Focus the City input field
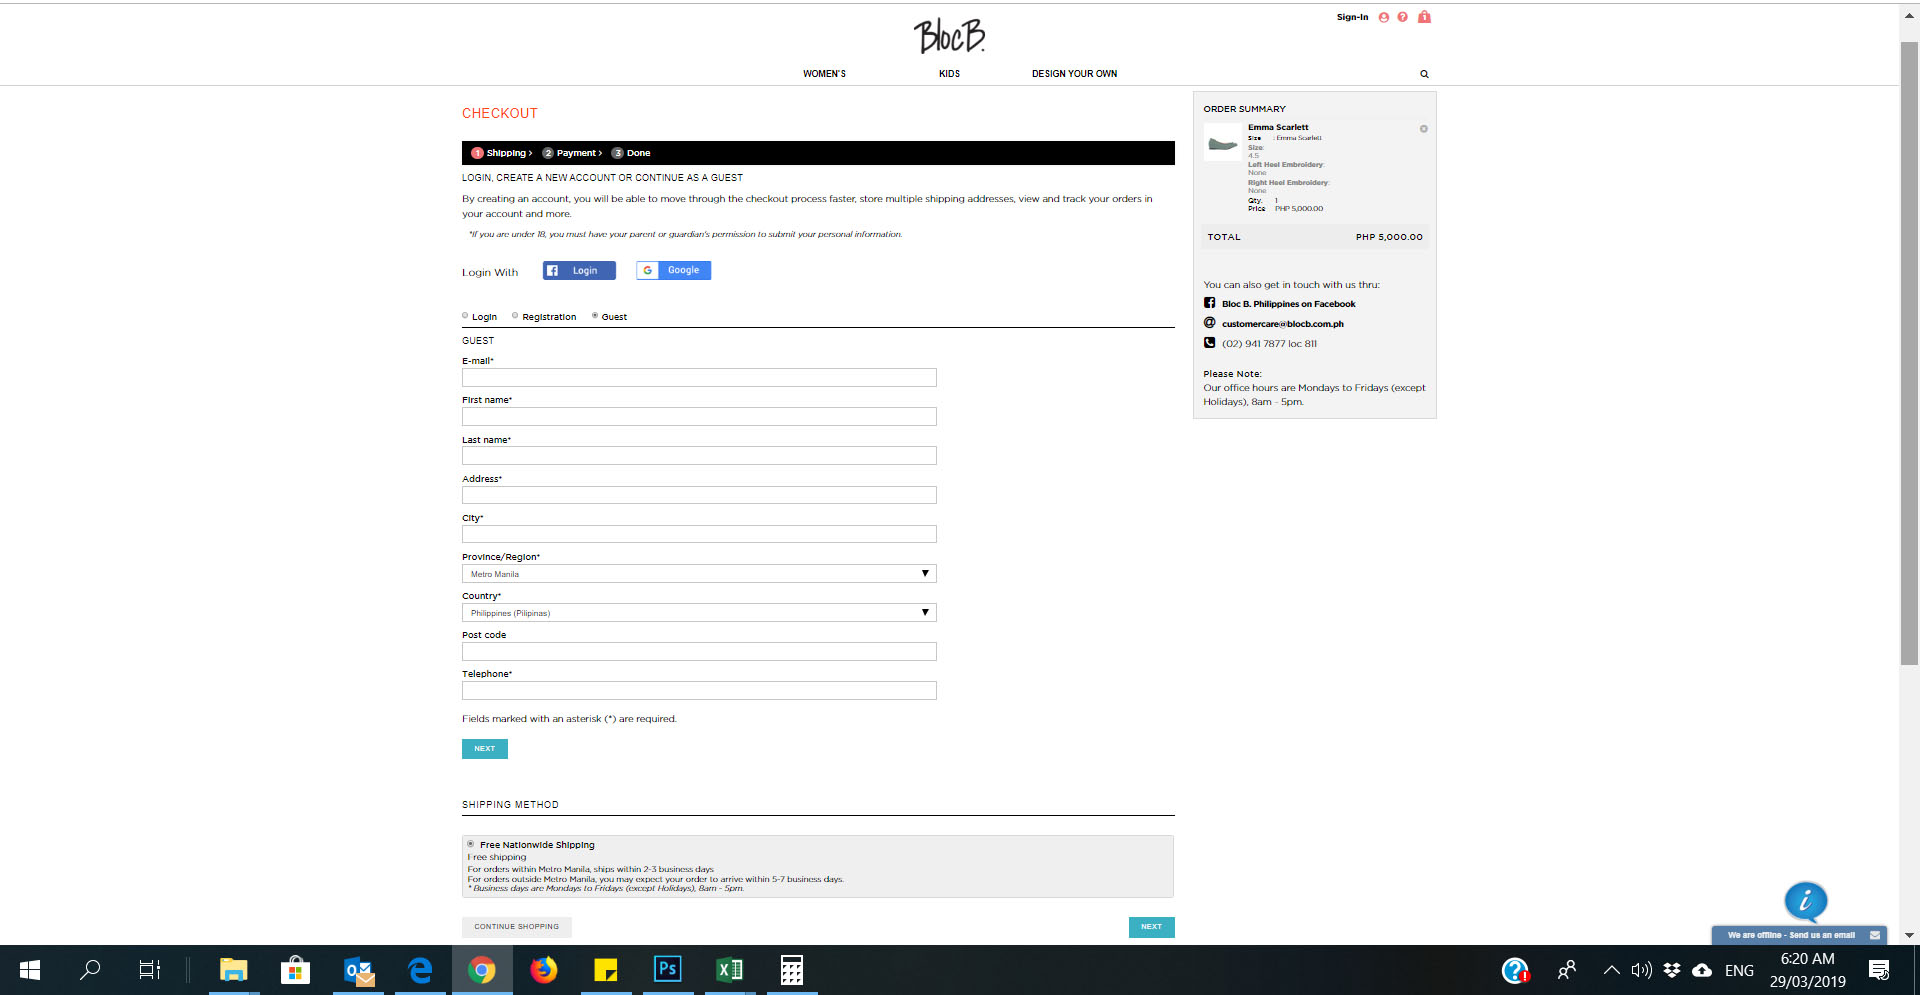 click(699, 534)
